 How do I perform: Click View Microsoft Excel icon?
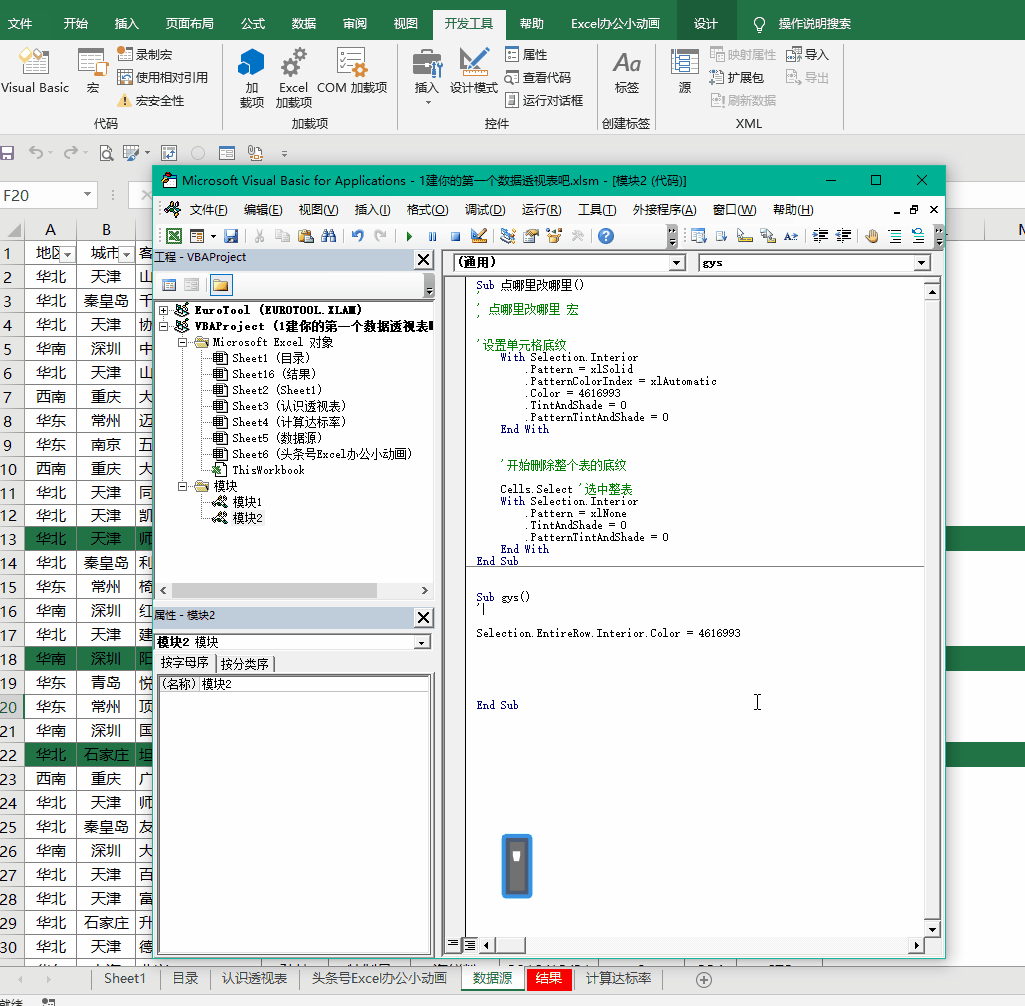[x=174, y=236]
